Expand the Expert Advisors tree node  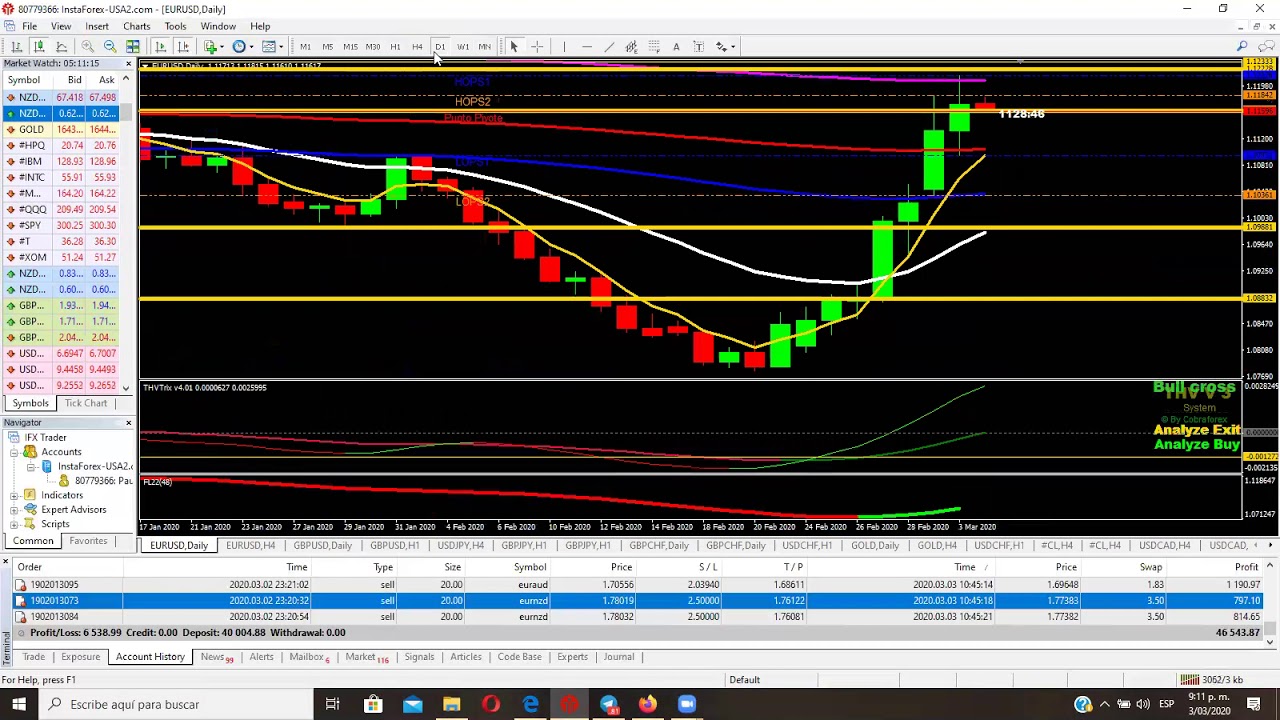pyautogui.click(x=16, y=510)
